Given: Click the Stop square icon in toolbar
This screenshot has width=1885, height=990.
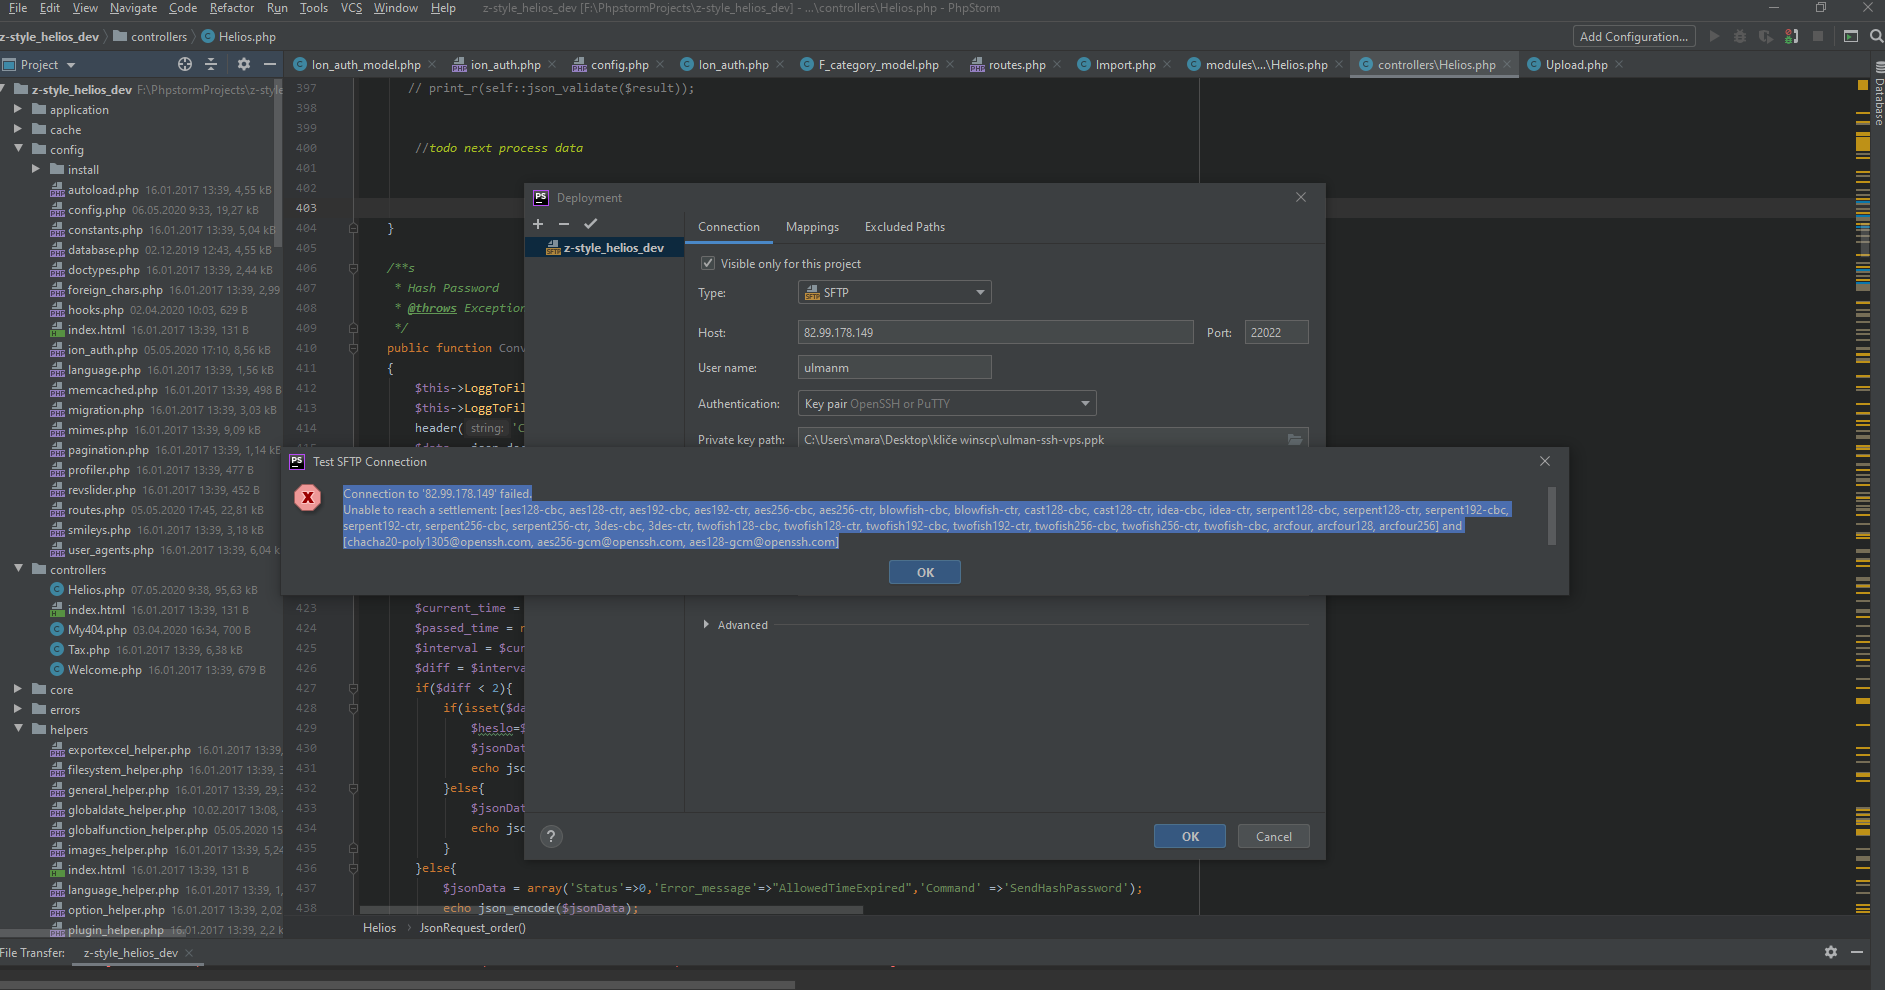Looking at the screenshot, I should coord(1818,36).
